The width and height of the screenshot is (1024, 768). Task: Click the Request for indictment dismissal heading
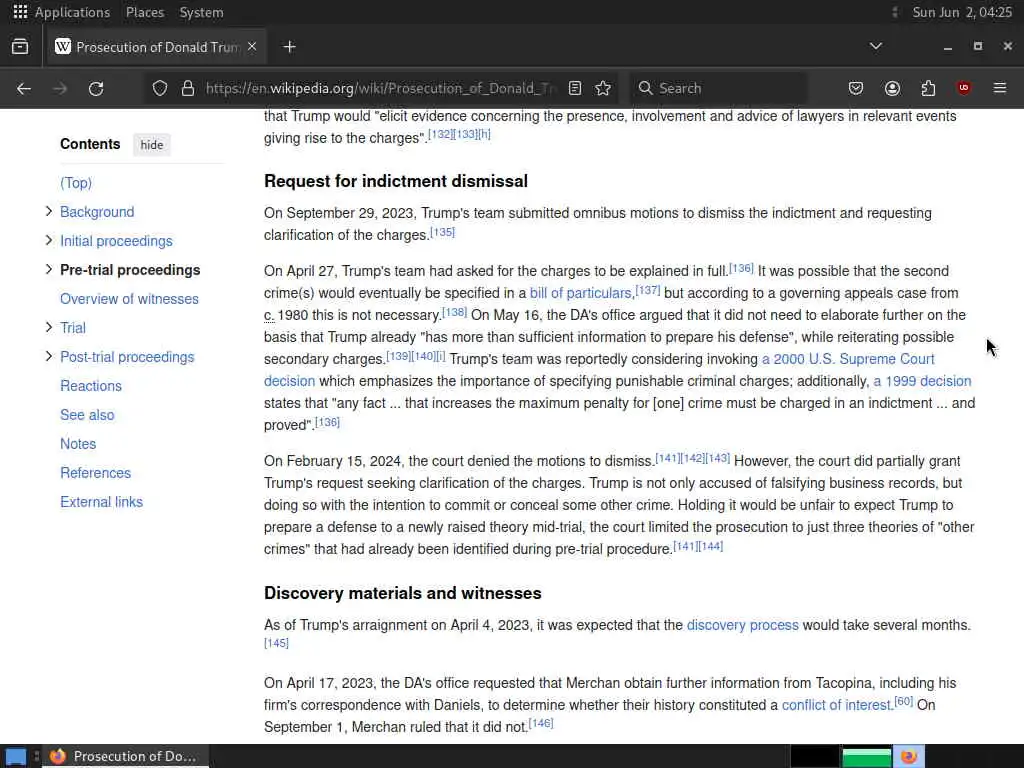pyautogui.click(x=396, y=181)
